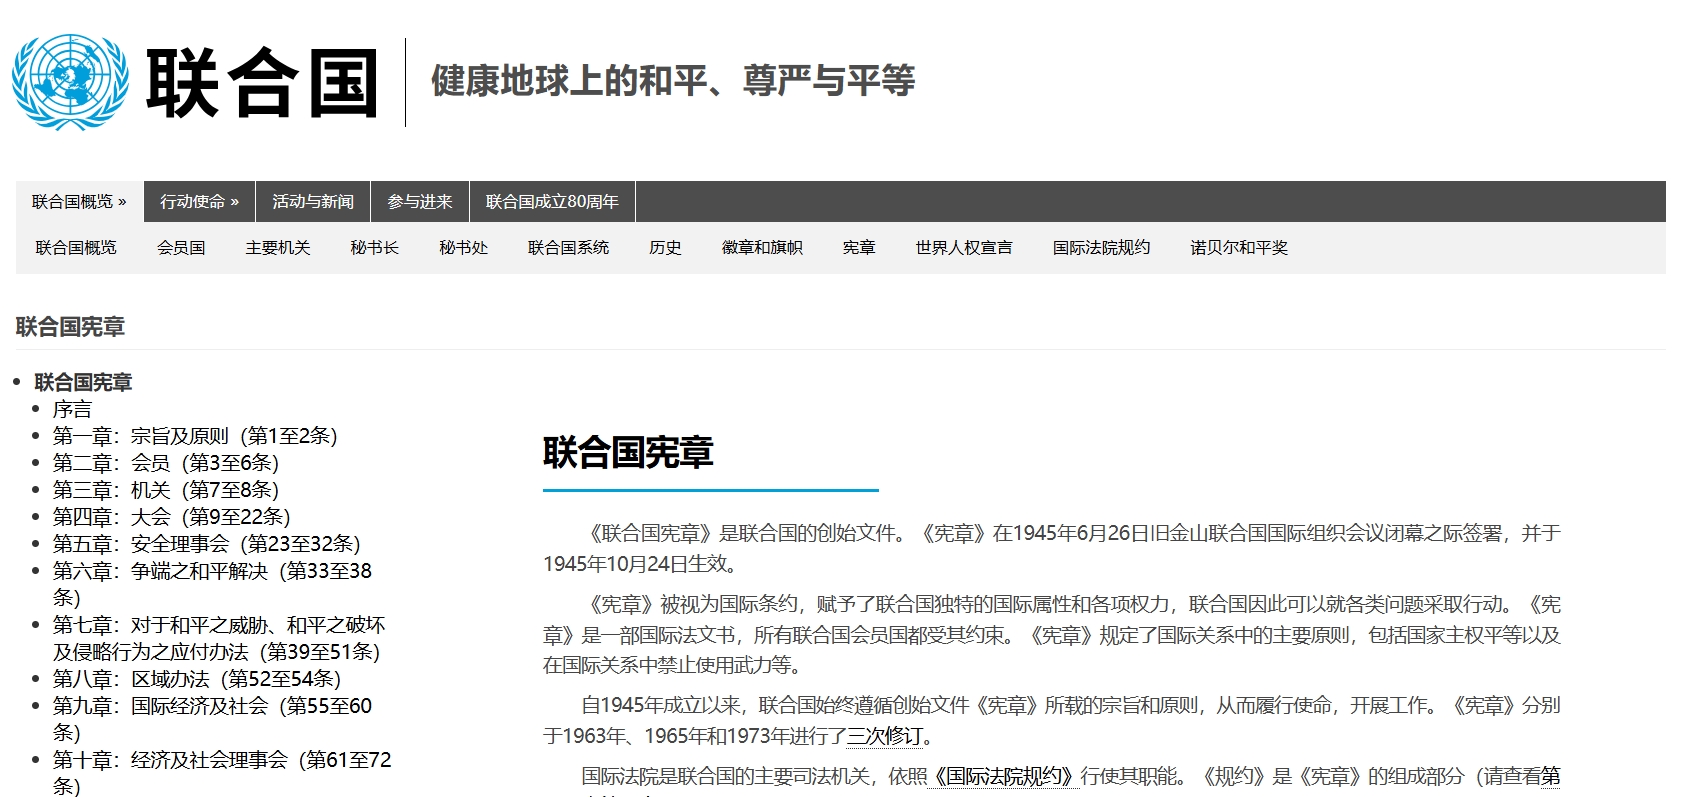Open 第一章：宗旨及原则 in the sidebar
Screen dimensions: 1691x797
(195, 436)
